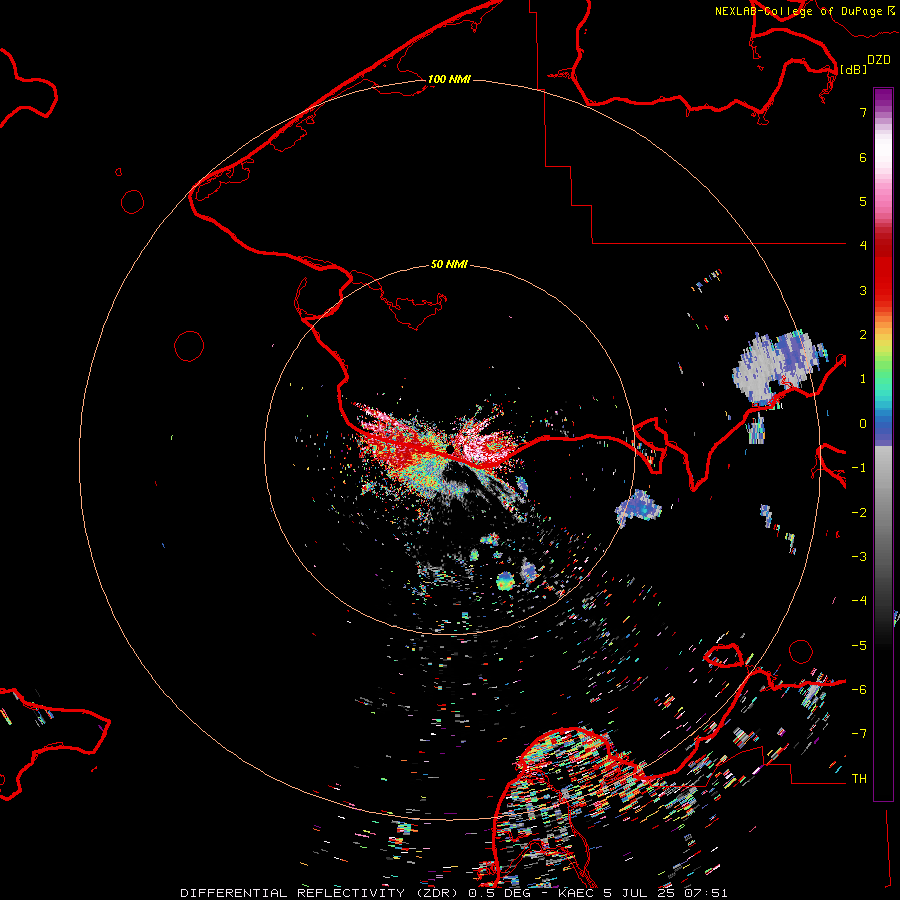The width and height of the screenshot is (900, 900).
Task: Click the TH threshold label on scale
Action: 859,779
